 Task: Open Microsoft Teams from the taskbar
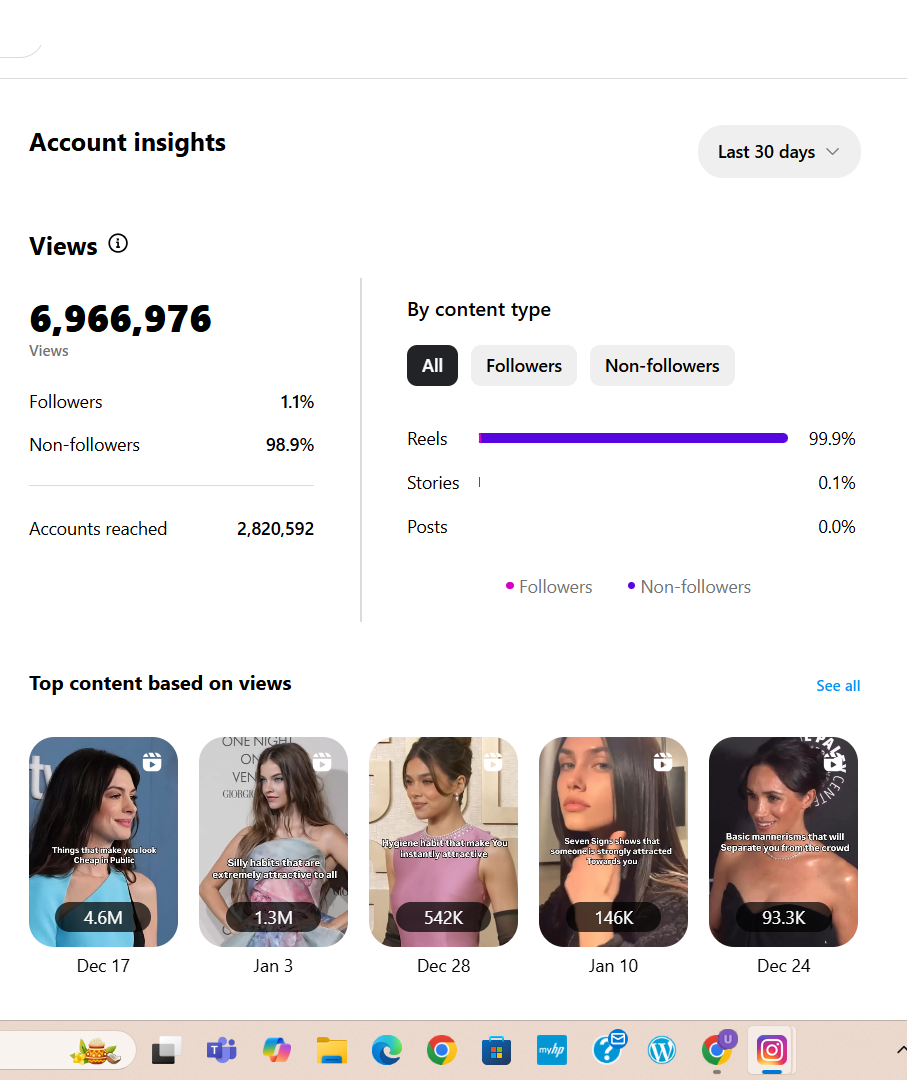coord(221,1050)
